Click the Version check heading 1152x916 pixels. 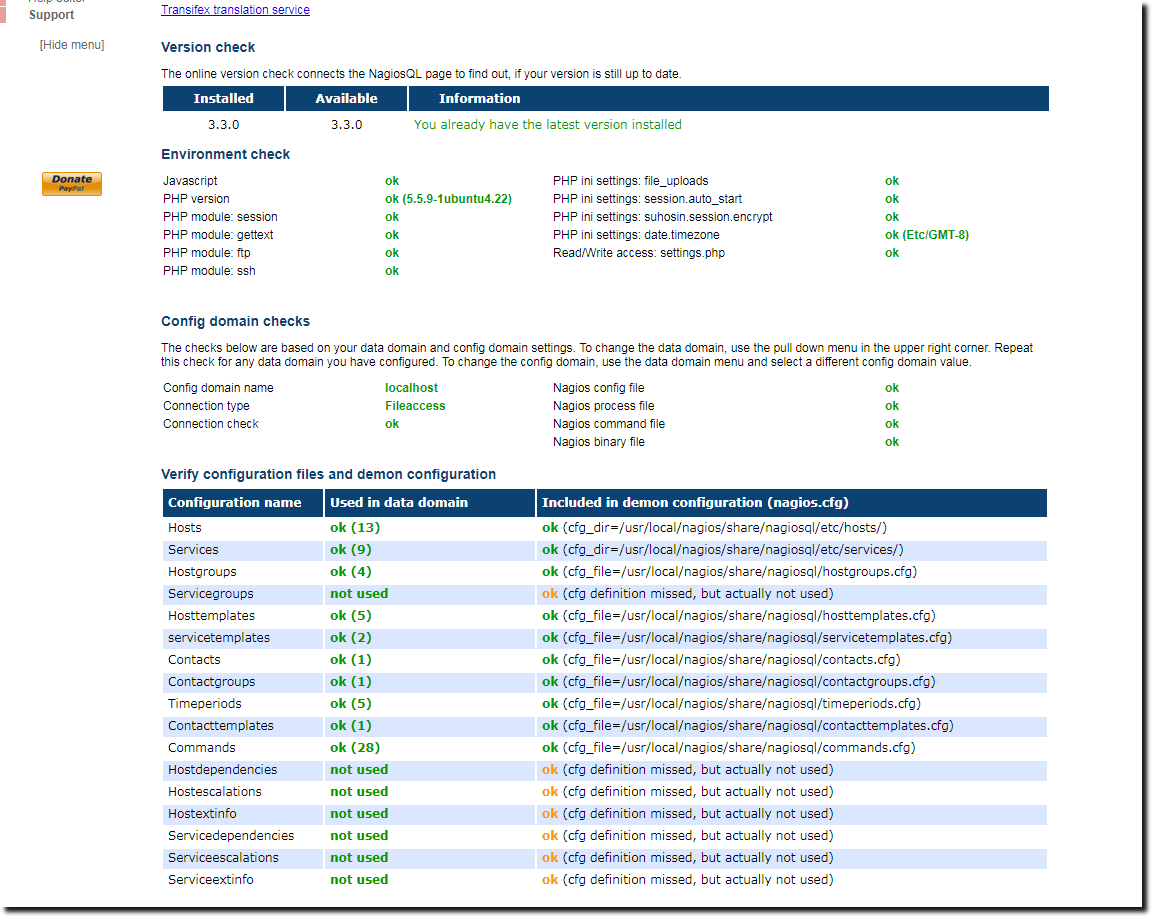208,47
